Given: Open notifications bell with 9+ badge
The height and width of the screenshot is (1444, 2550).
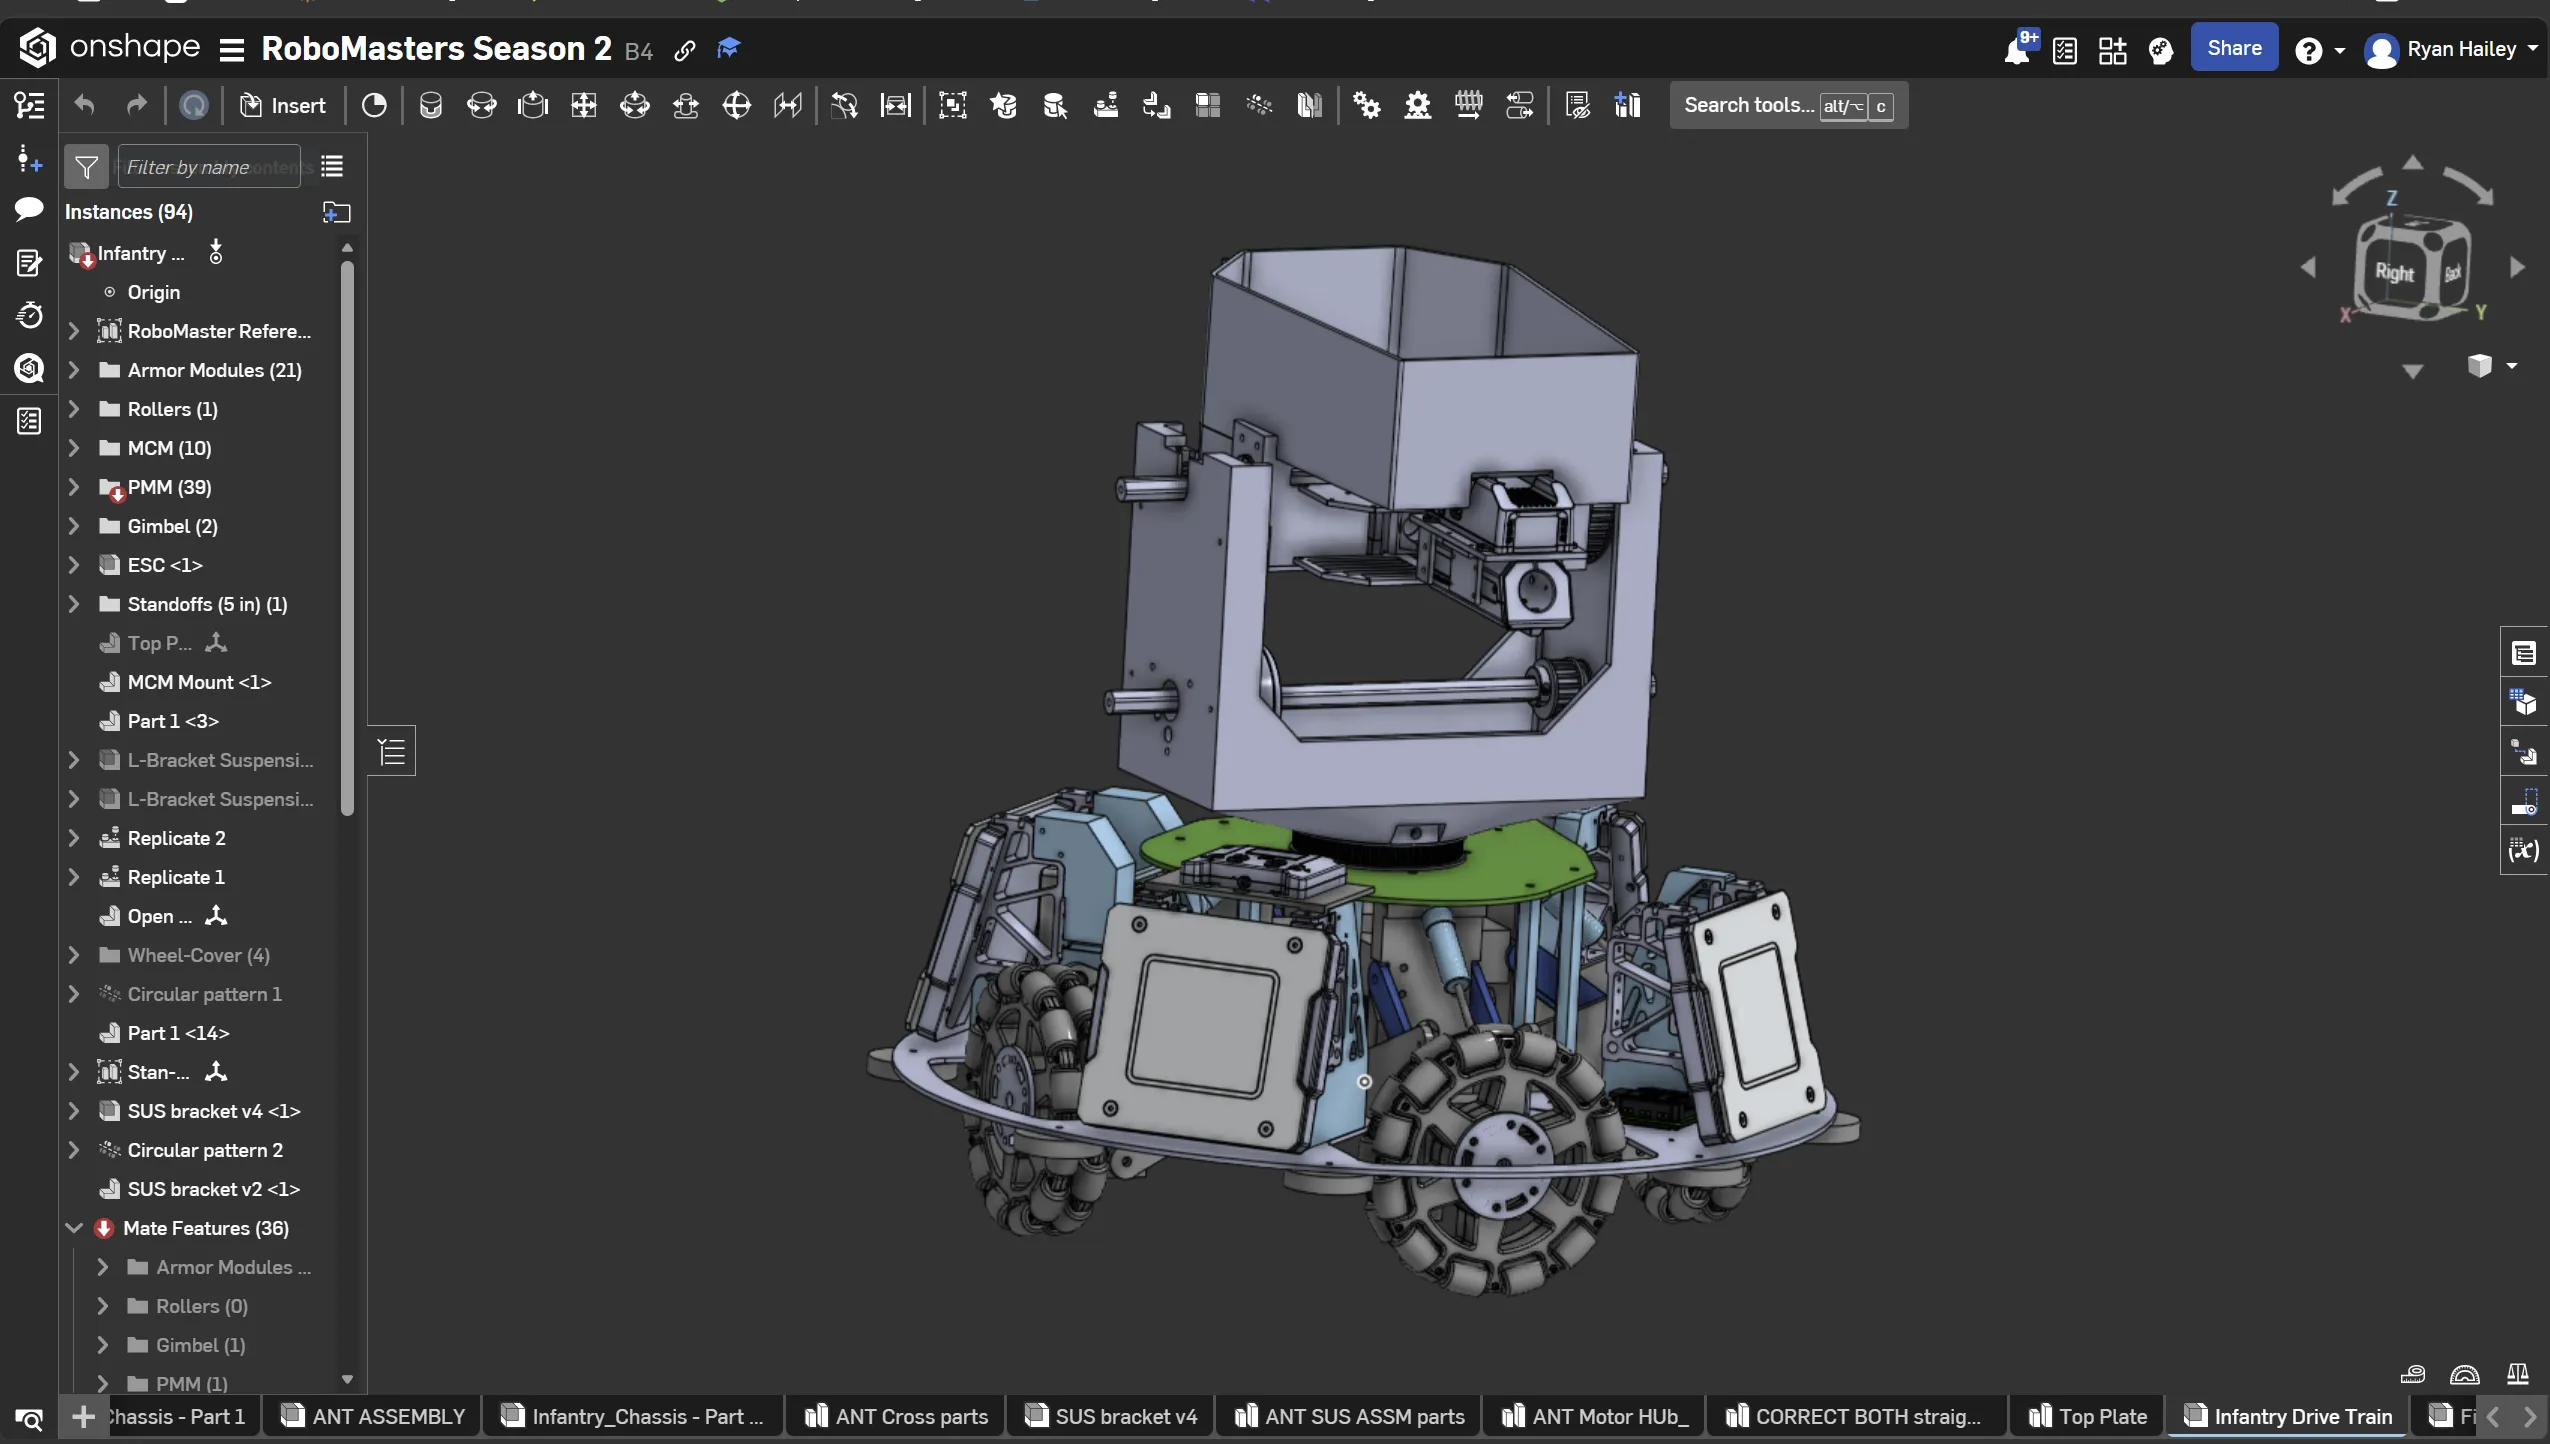Looking at the screenshot, I should coord(2019,49).
